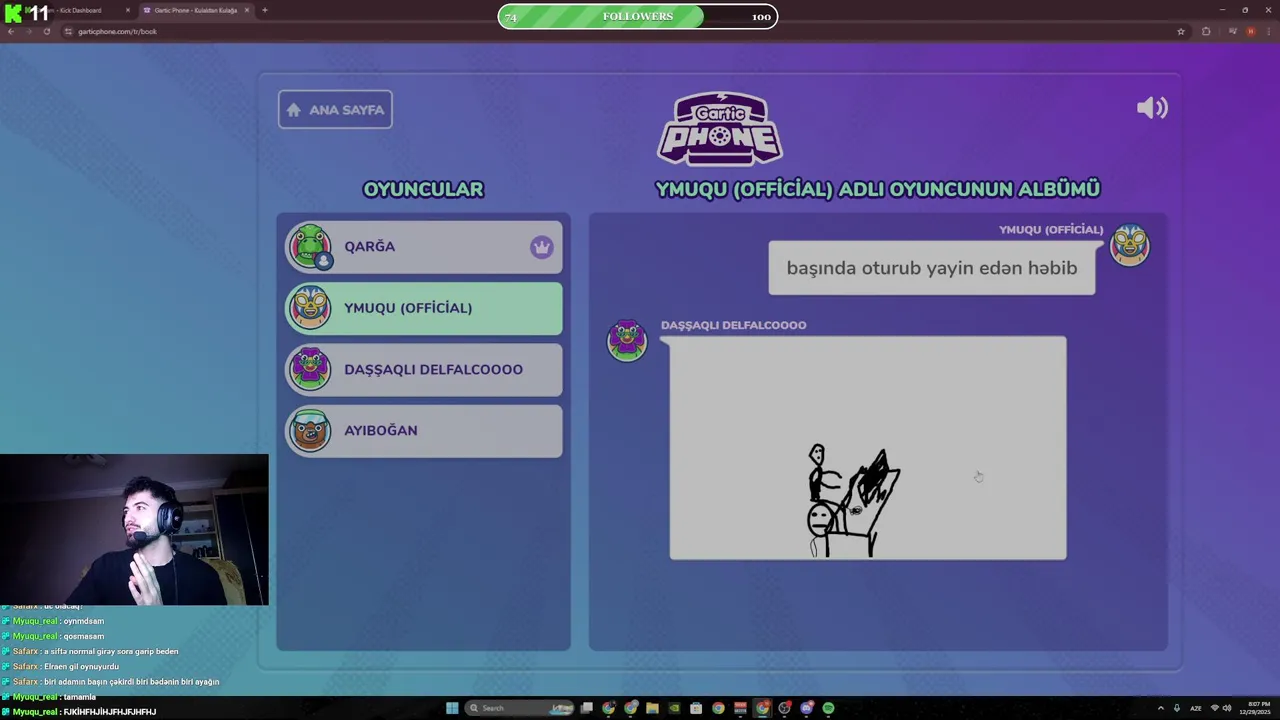
Task: Click the prompt text 'başında oturub yayin edən həbib'
Action: [932, 268]
